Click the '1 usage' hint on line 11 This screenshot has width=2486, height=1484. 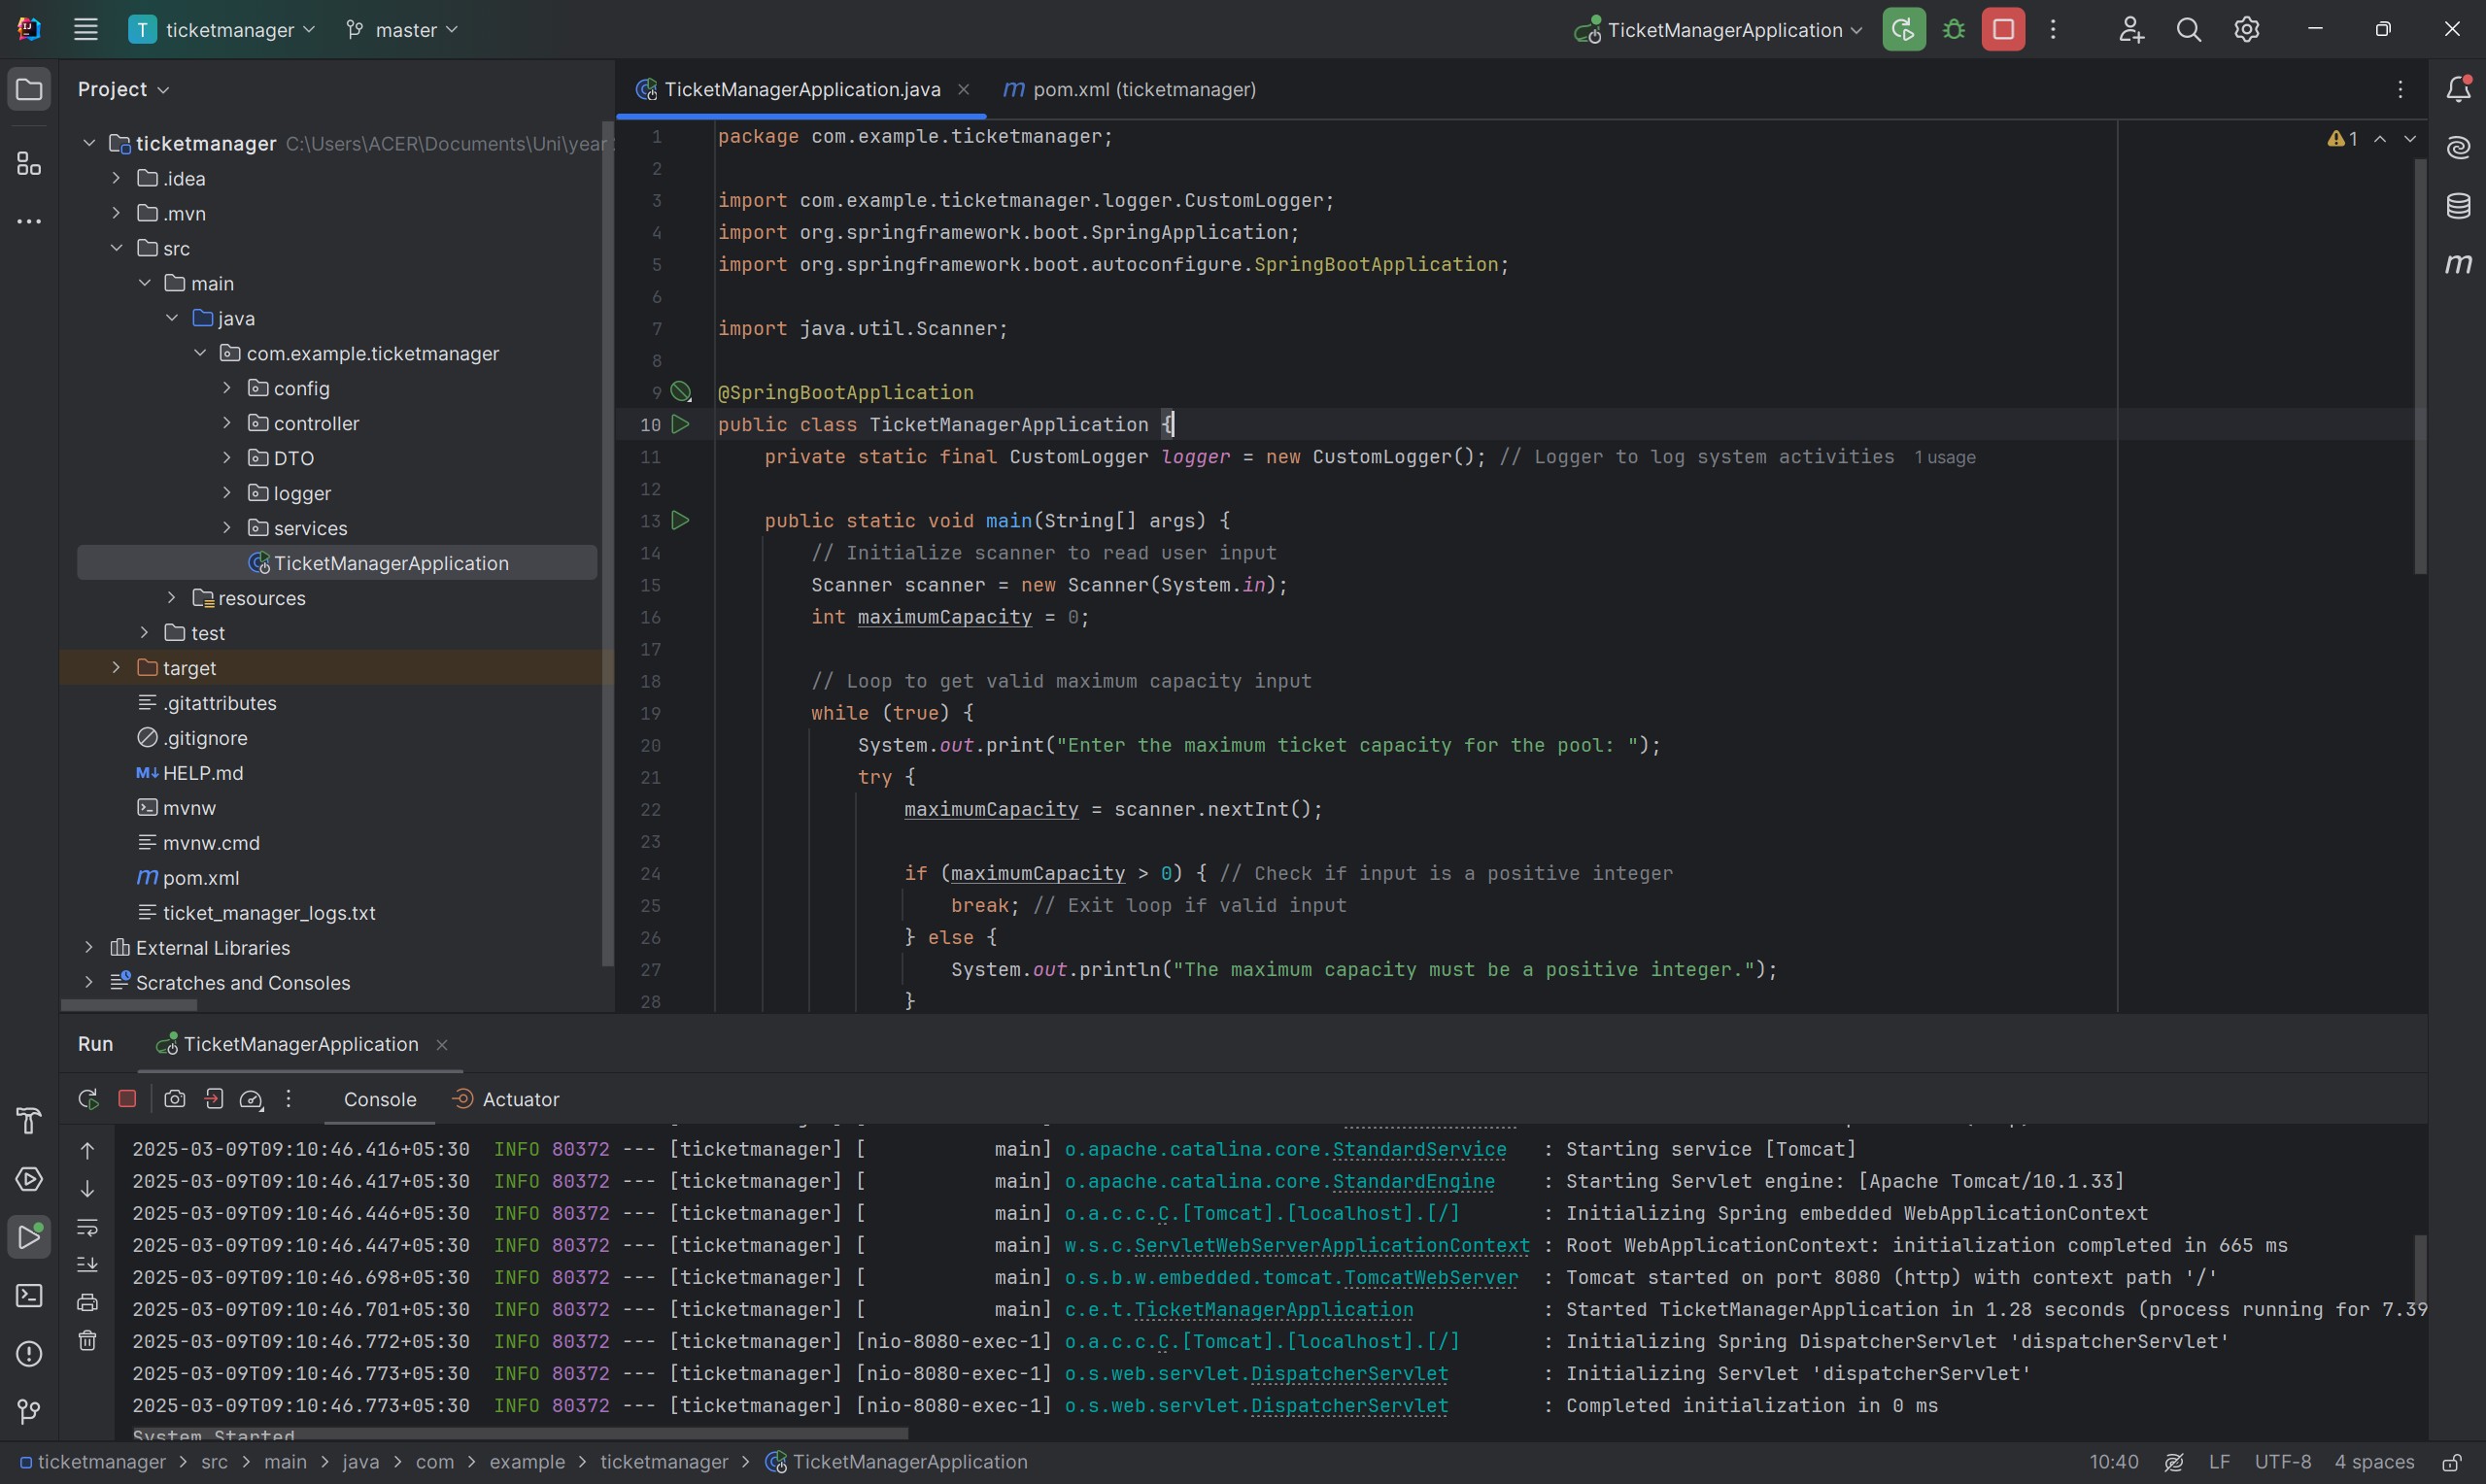(x=1944, y=458)
